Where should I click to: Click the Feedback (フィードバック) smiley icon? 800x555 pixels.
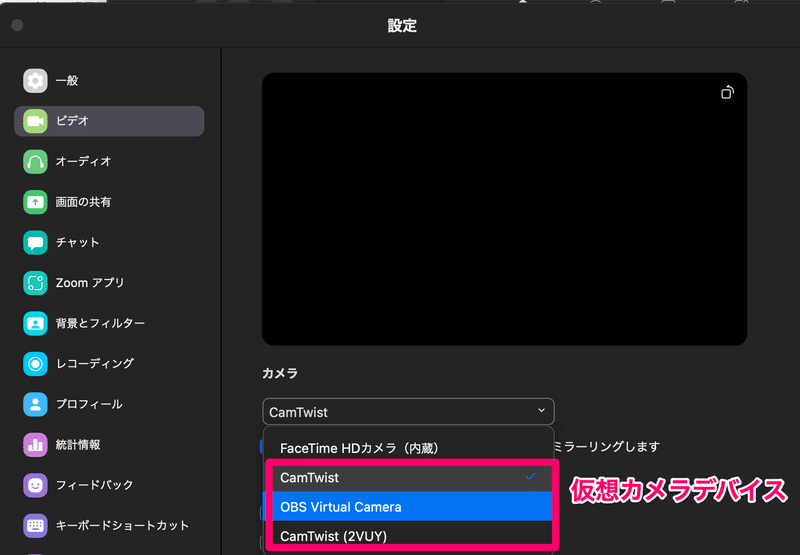point(35,485)
